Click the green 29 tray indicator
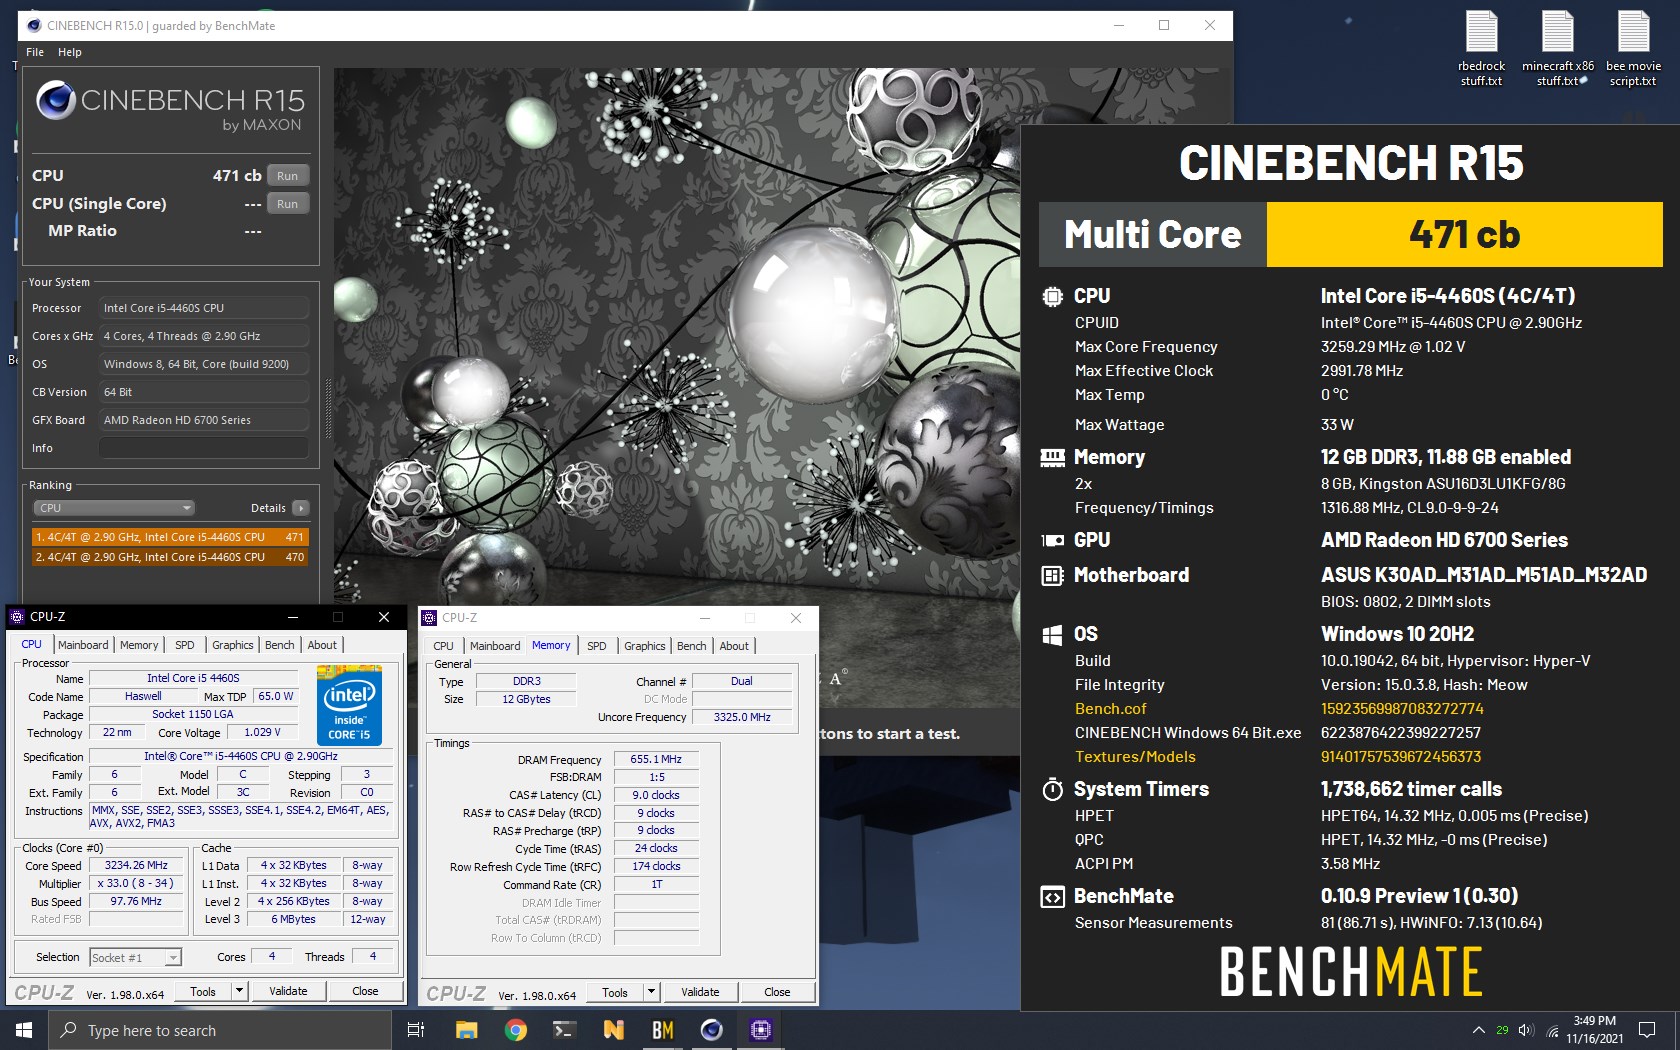 click(1502, 1030)
